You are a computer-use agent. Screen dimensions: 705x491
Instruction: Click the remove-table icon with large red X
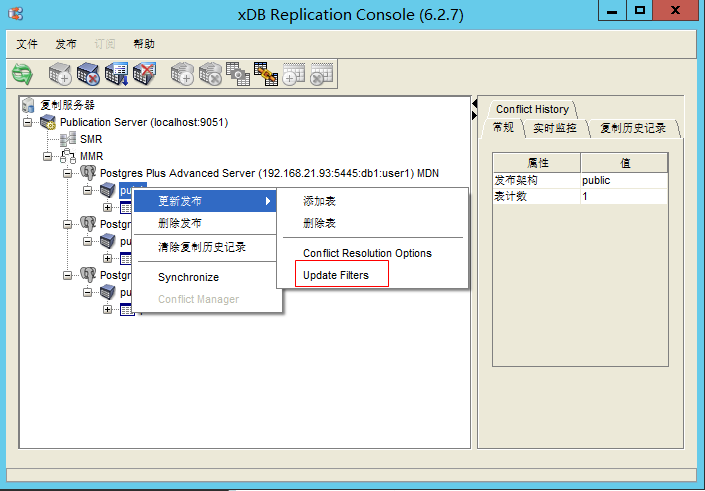[x=144, y=74]
